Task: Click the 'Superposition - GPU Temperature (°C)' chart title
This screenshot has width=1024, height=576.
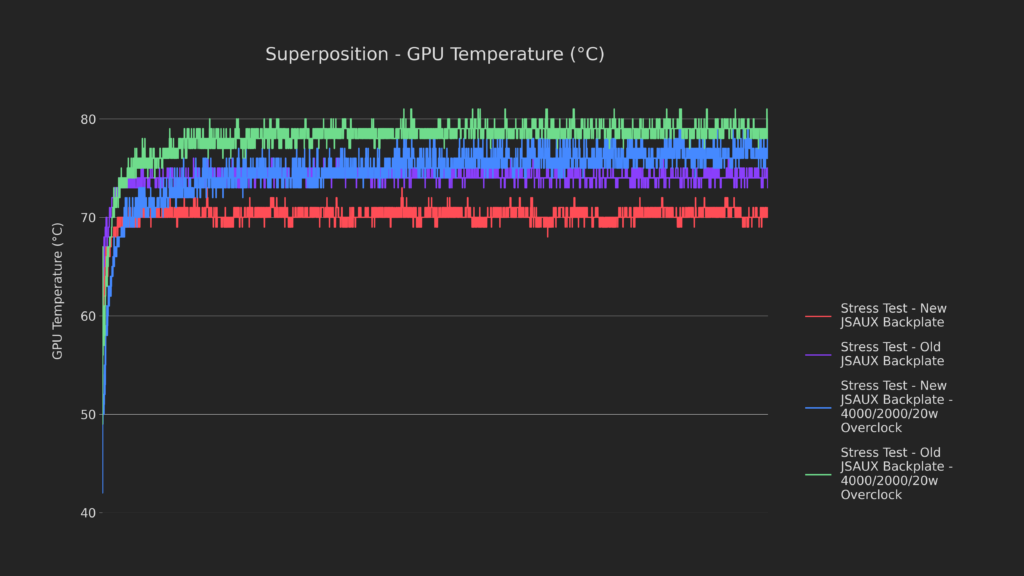Action: click(x=434, y=54)
